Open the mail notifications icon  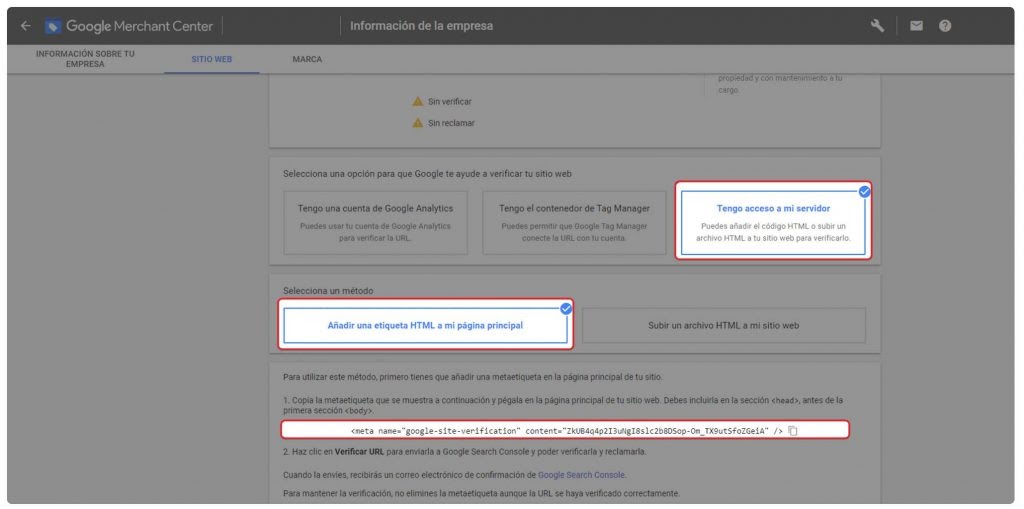(916, 26)
